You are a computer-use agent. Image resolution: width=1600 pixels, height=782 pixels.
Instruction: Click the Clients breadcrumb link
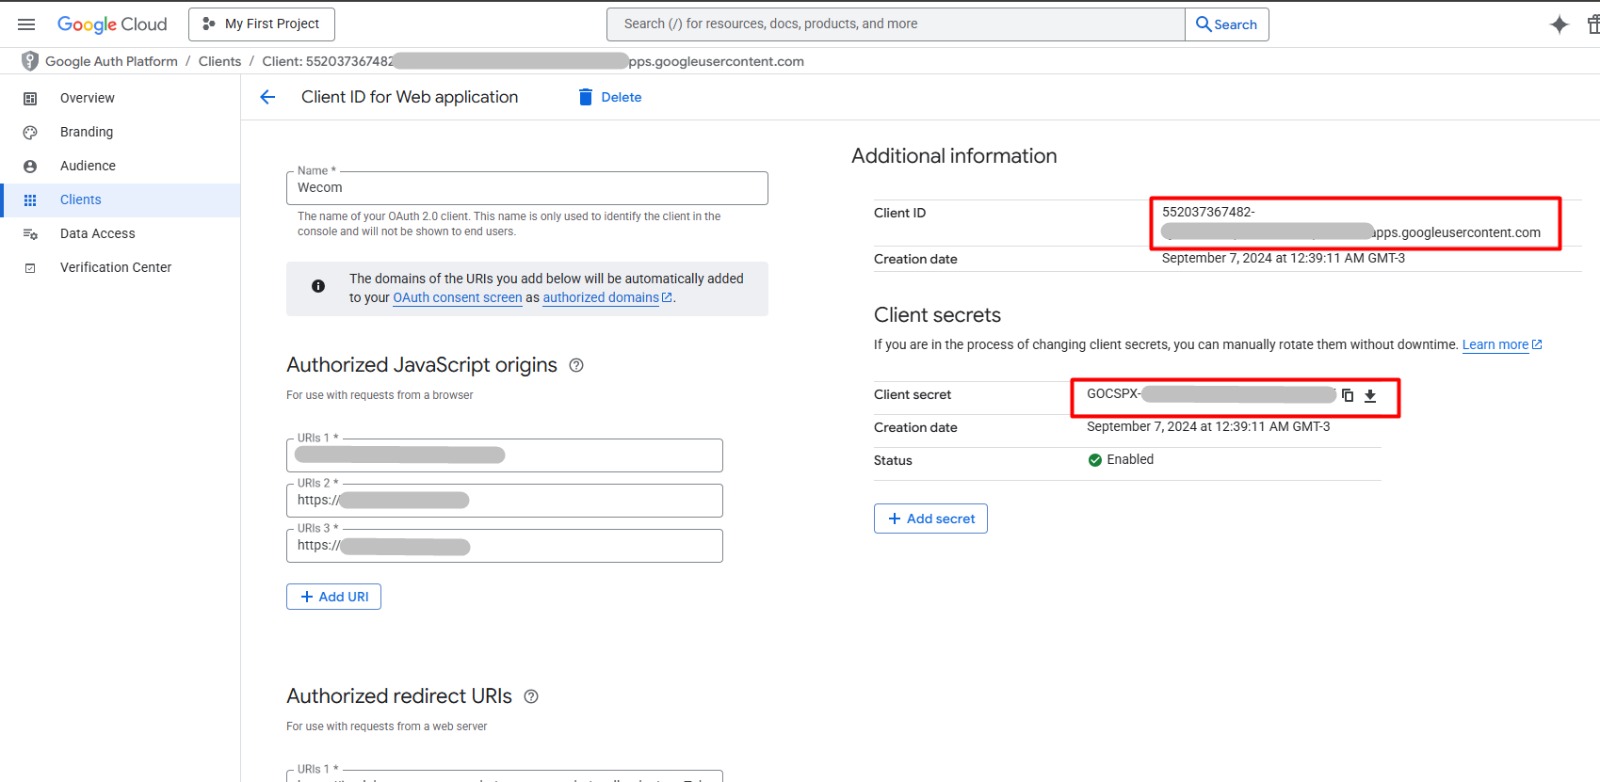point(219,61)
